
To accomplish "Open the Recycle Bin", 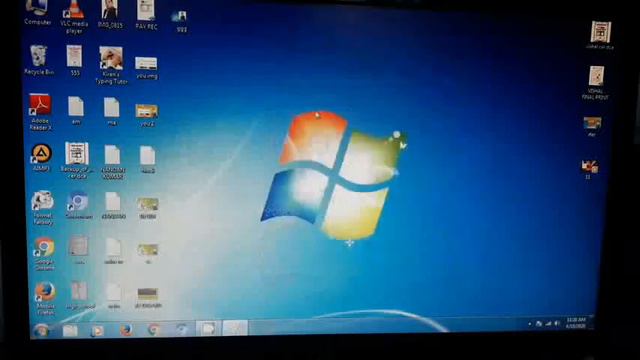I will (x=39, y=60).
